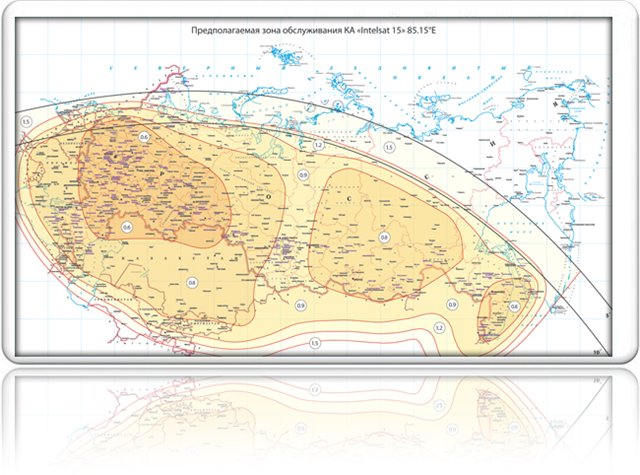
Task: Click the map title mentioning Intelsat 15
Action: point(314,30)
